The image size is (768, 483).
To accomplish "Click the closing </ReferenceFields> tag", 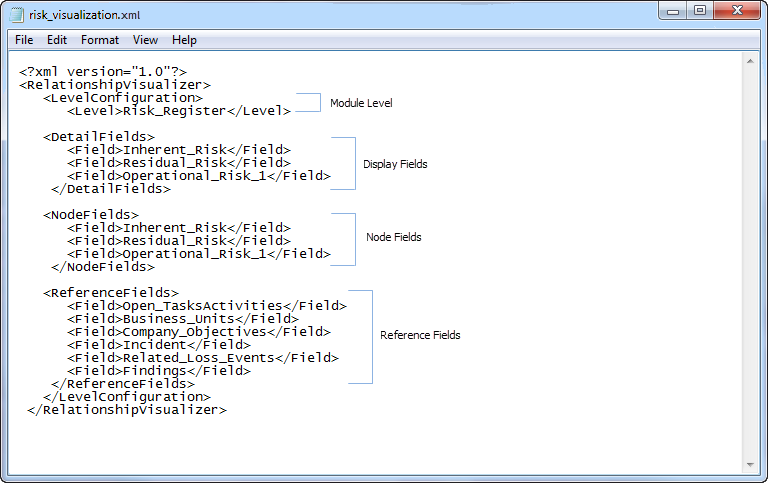I will click(x=123, y=384).
